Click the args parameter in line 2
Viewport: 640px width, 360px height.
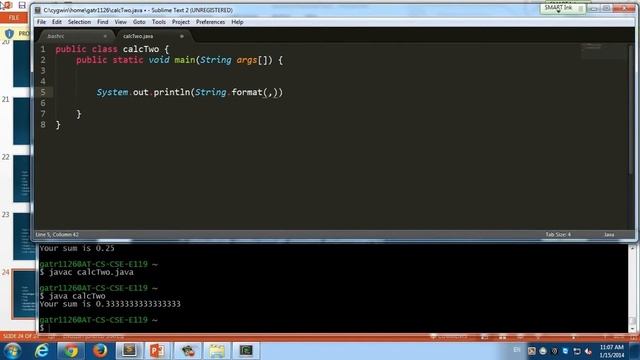click(247, 60)
